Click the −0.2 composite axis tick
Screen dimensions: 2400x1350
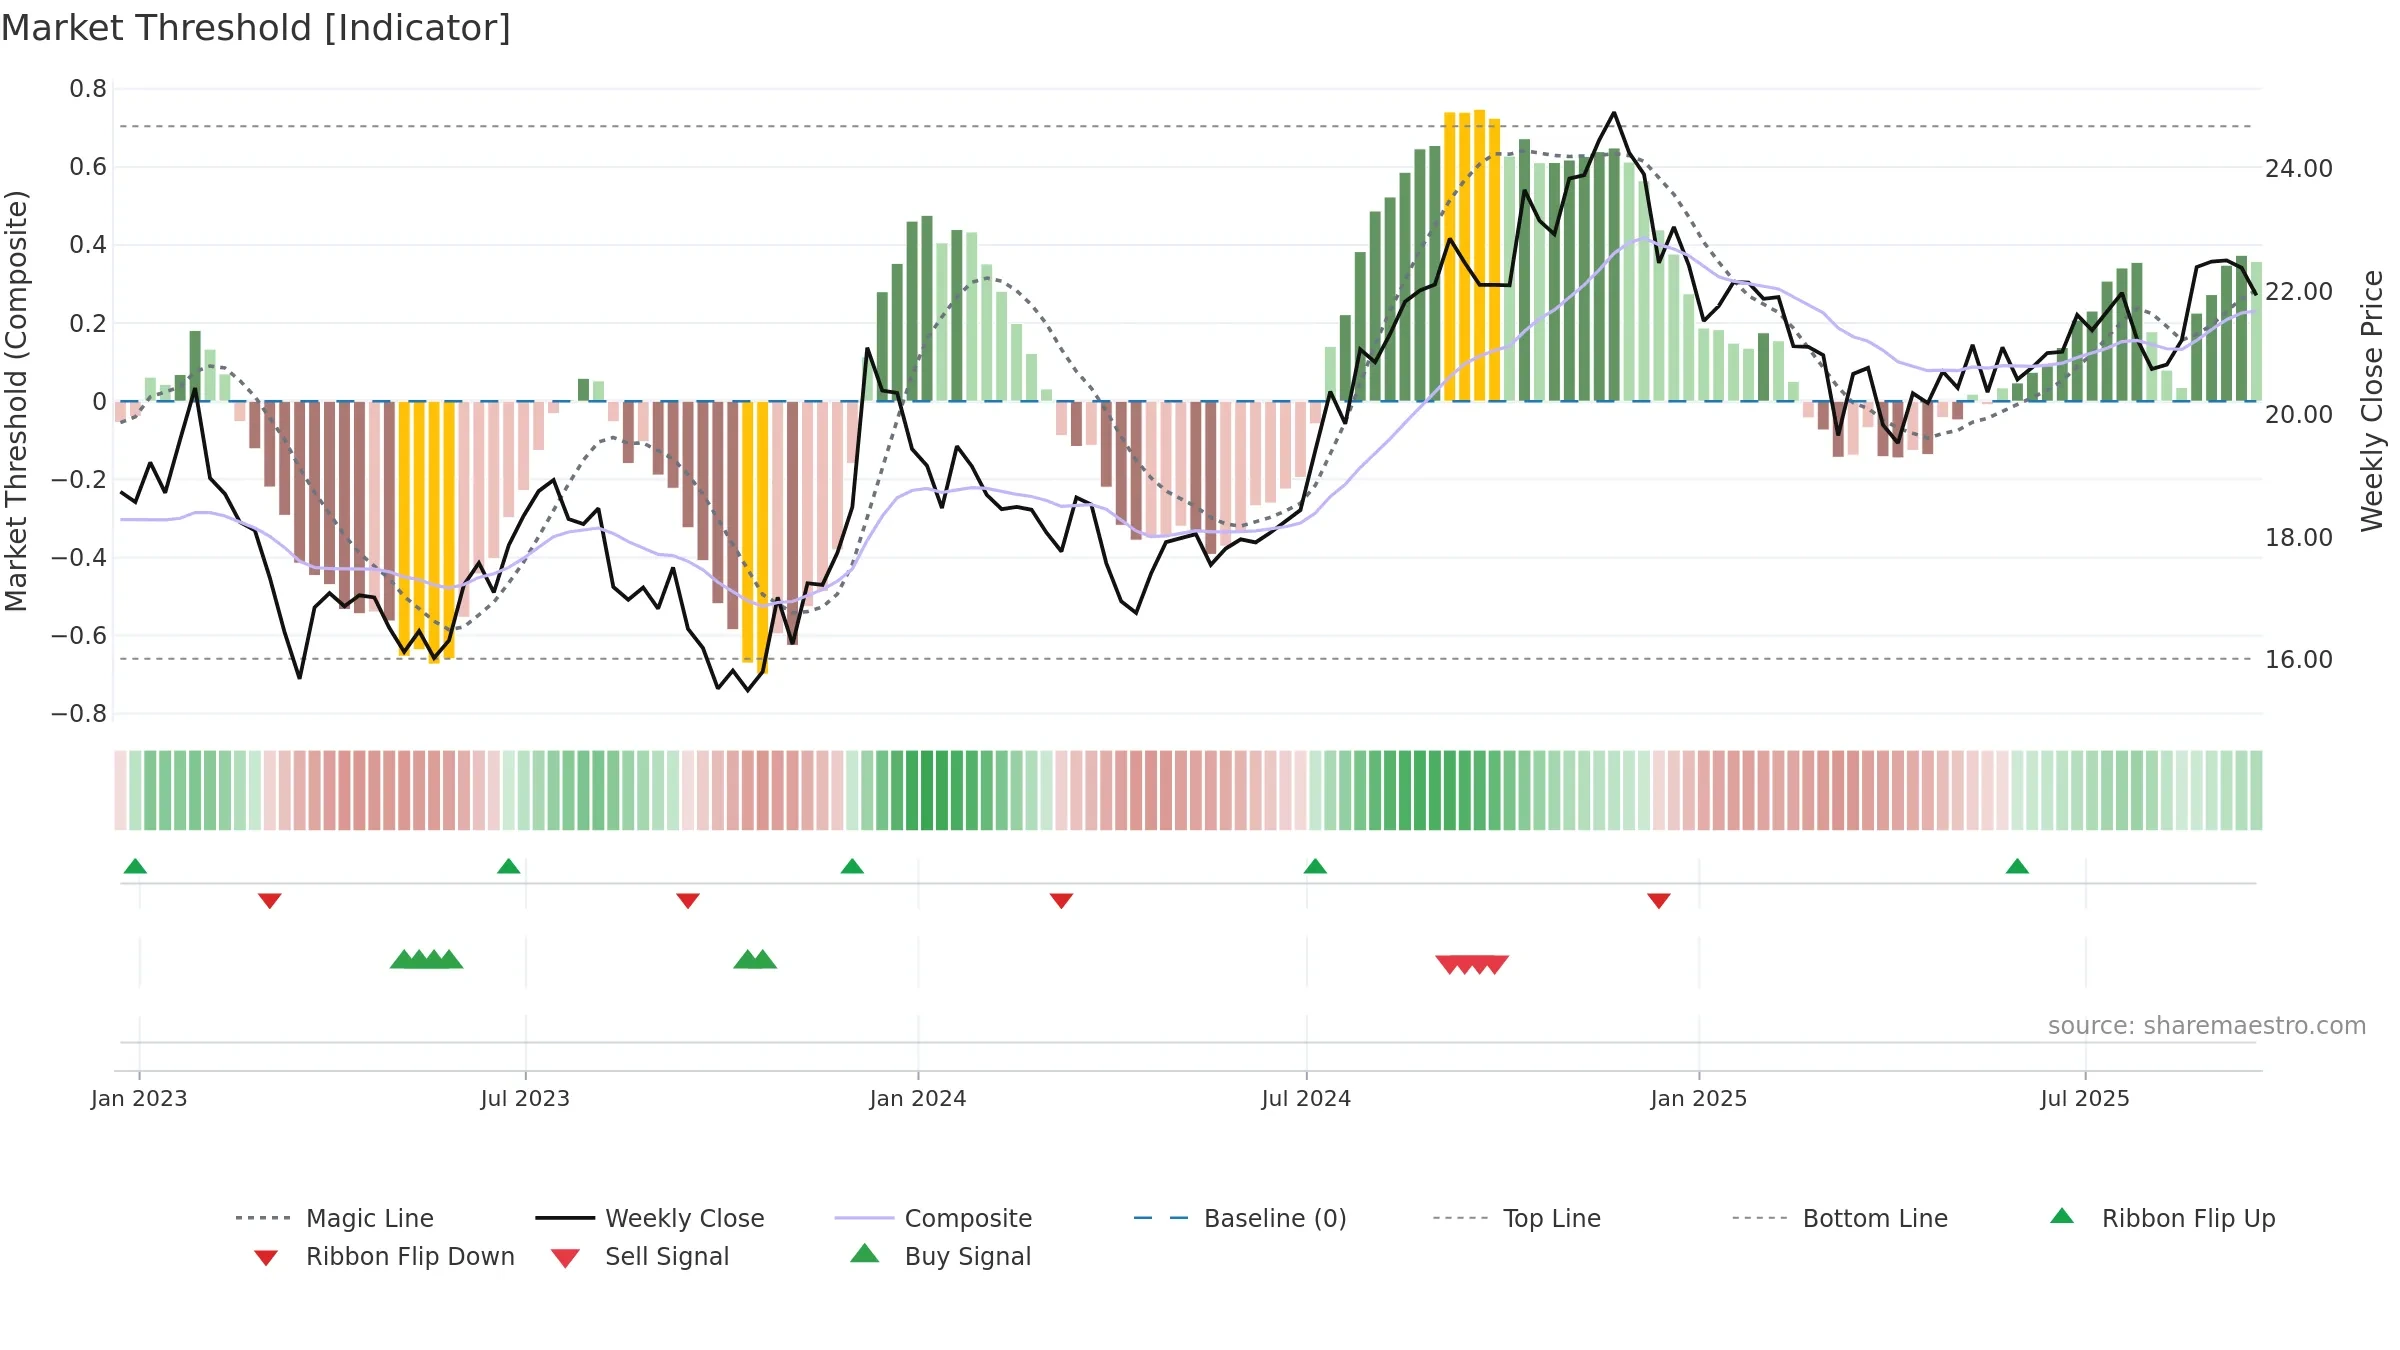79,479
